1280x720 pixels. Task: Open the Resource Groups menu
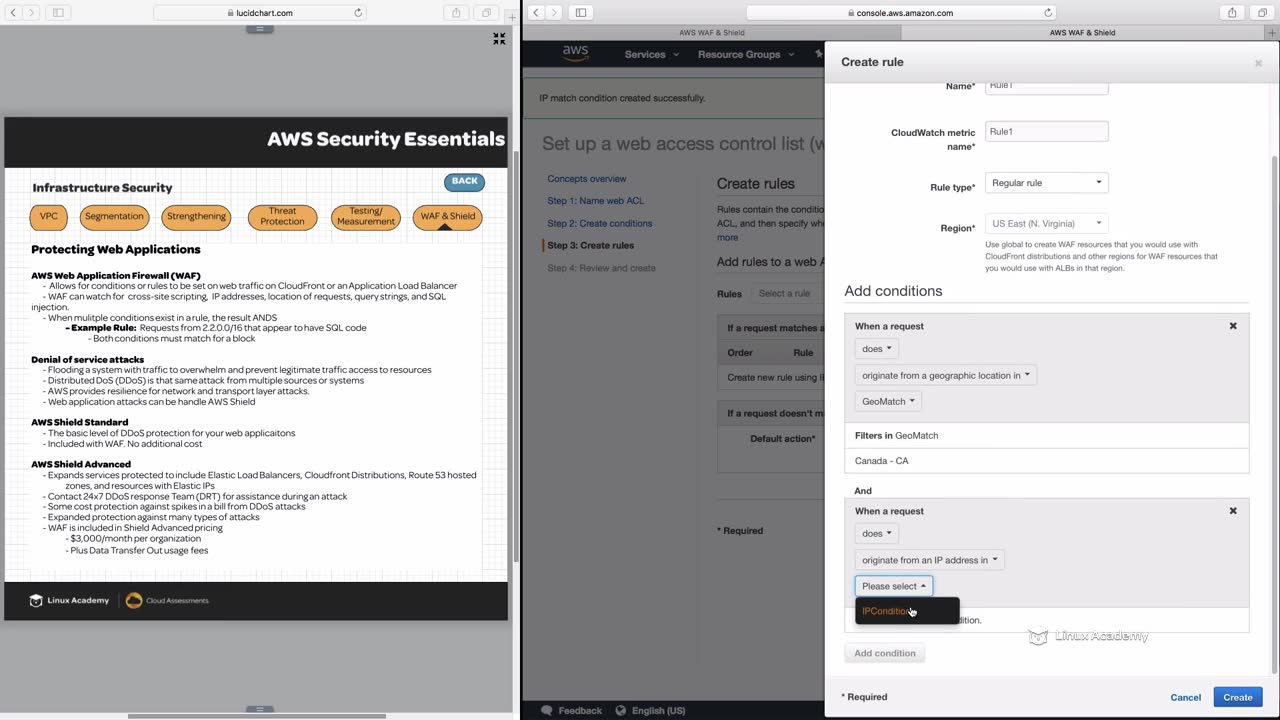(x=746, y=54)
